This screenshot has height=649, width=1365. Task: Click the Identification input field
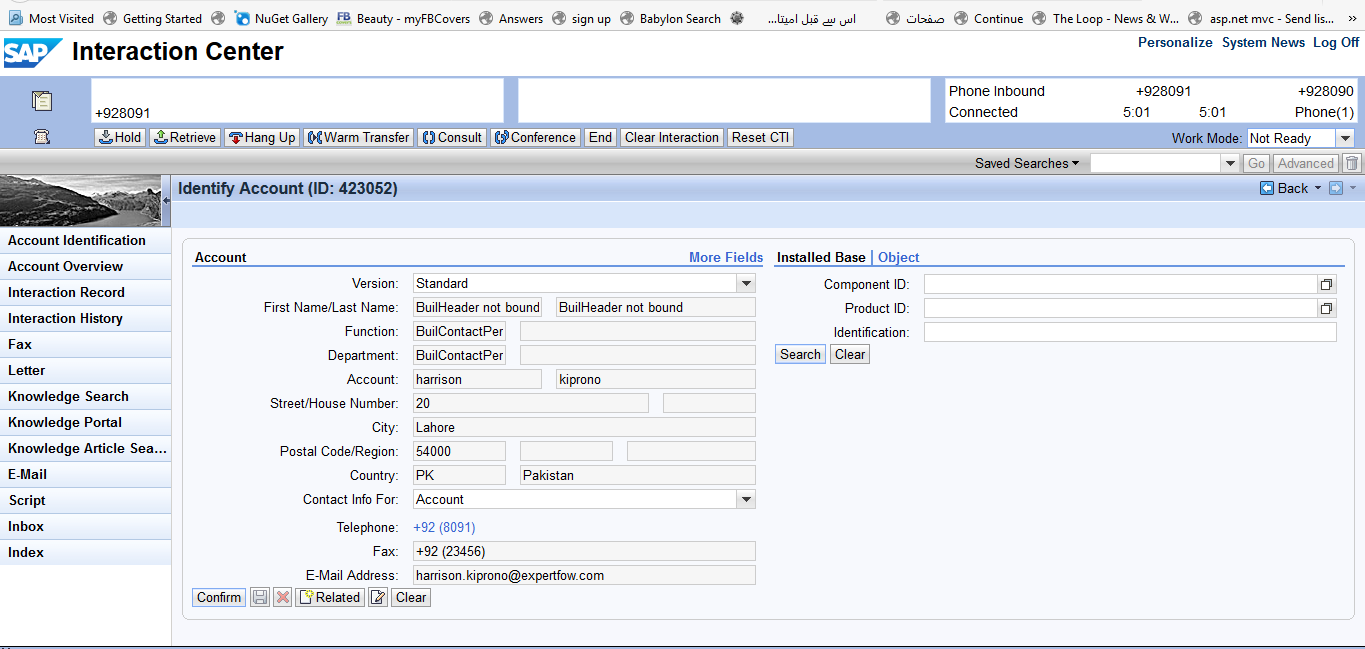point(1129,332)
